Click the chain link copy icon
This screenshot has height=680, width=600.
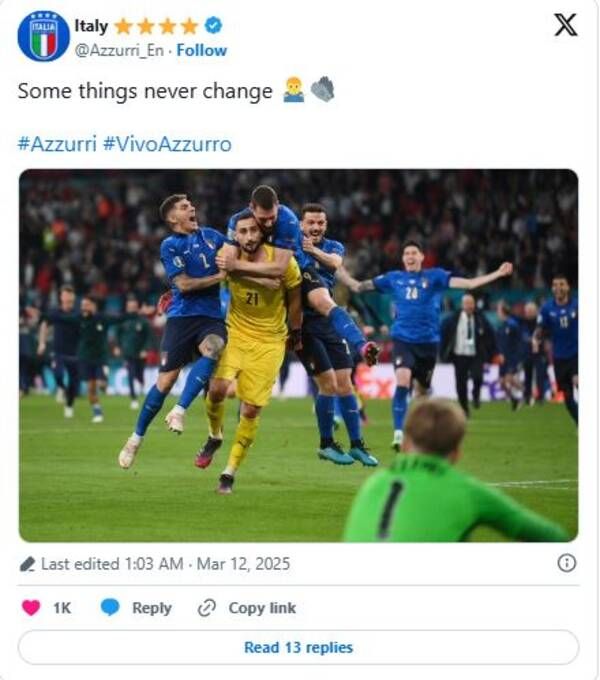point(207,607)
